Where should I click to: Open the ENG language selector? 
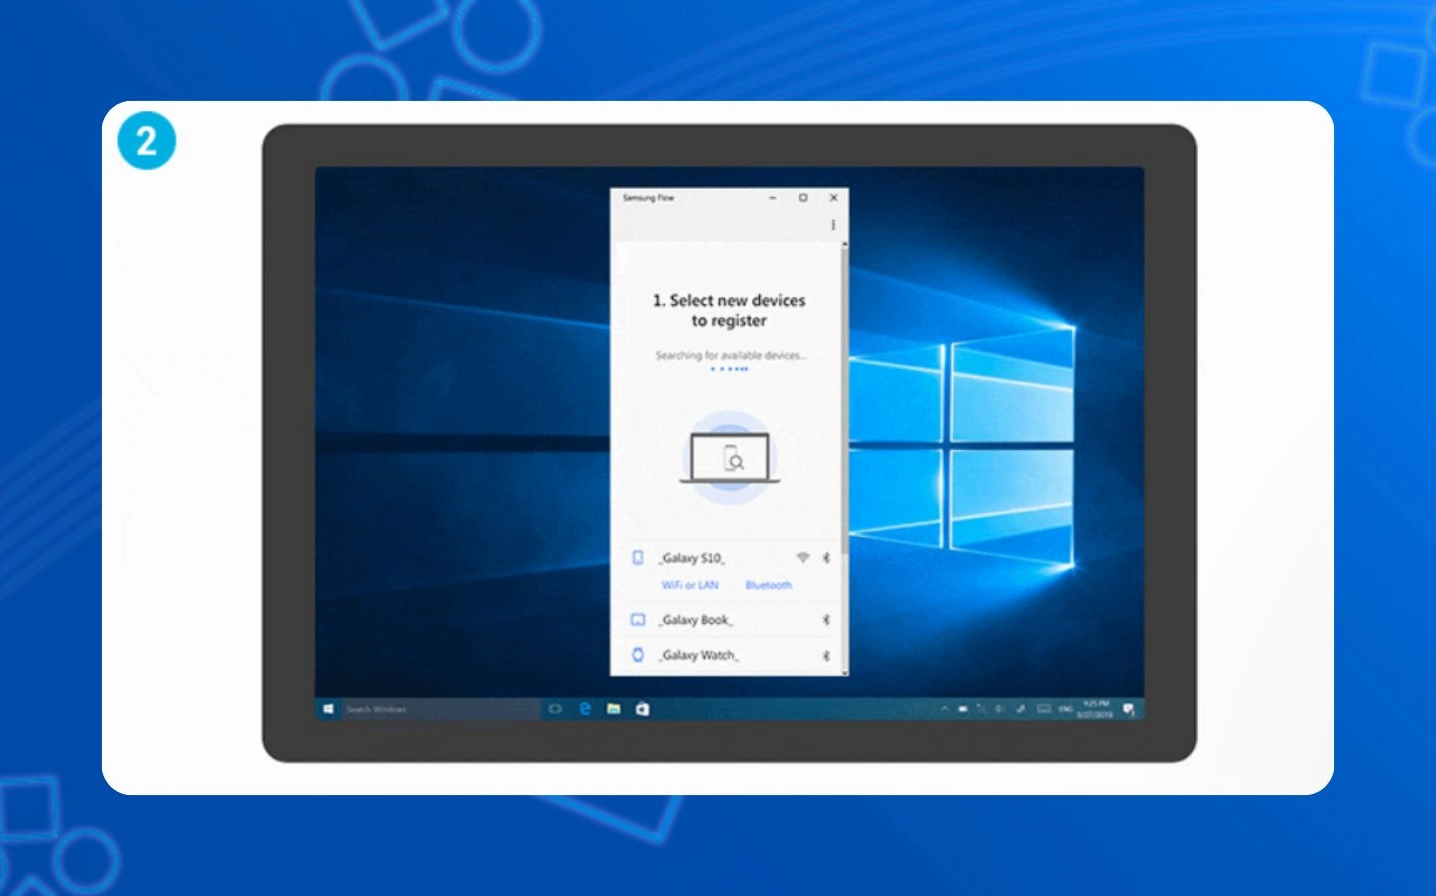(x=1065, y=708)
